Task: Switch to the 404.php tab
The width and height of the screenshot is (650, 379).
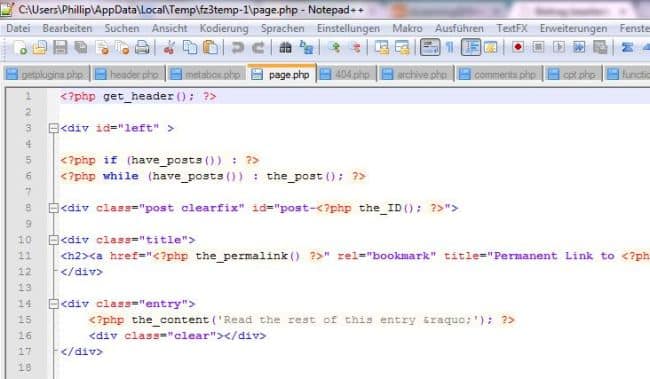Action: tap(346, 75)
